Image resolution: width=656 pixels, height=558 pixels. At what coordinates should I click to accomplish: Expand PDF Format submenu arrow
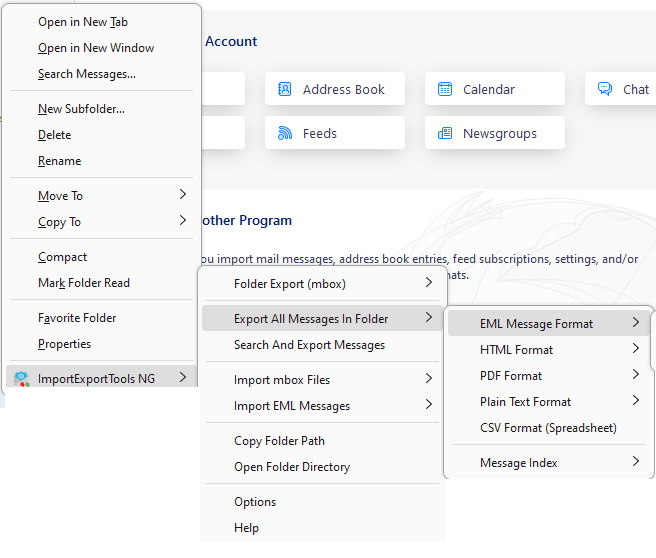(636, 374)
